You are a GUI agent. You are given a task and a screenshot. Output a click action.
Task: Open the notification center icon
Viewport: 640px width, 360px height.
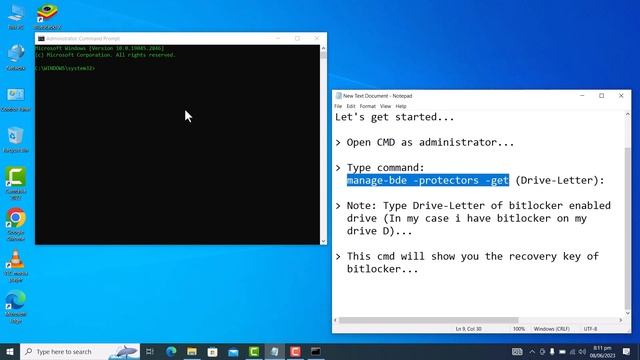pyautogui.click(x=627, y=351)
